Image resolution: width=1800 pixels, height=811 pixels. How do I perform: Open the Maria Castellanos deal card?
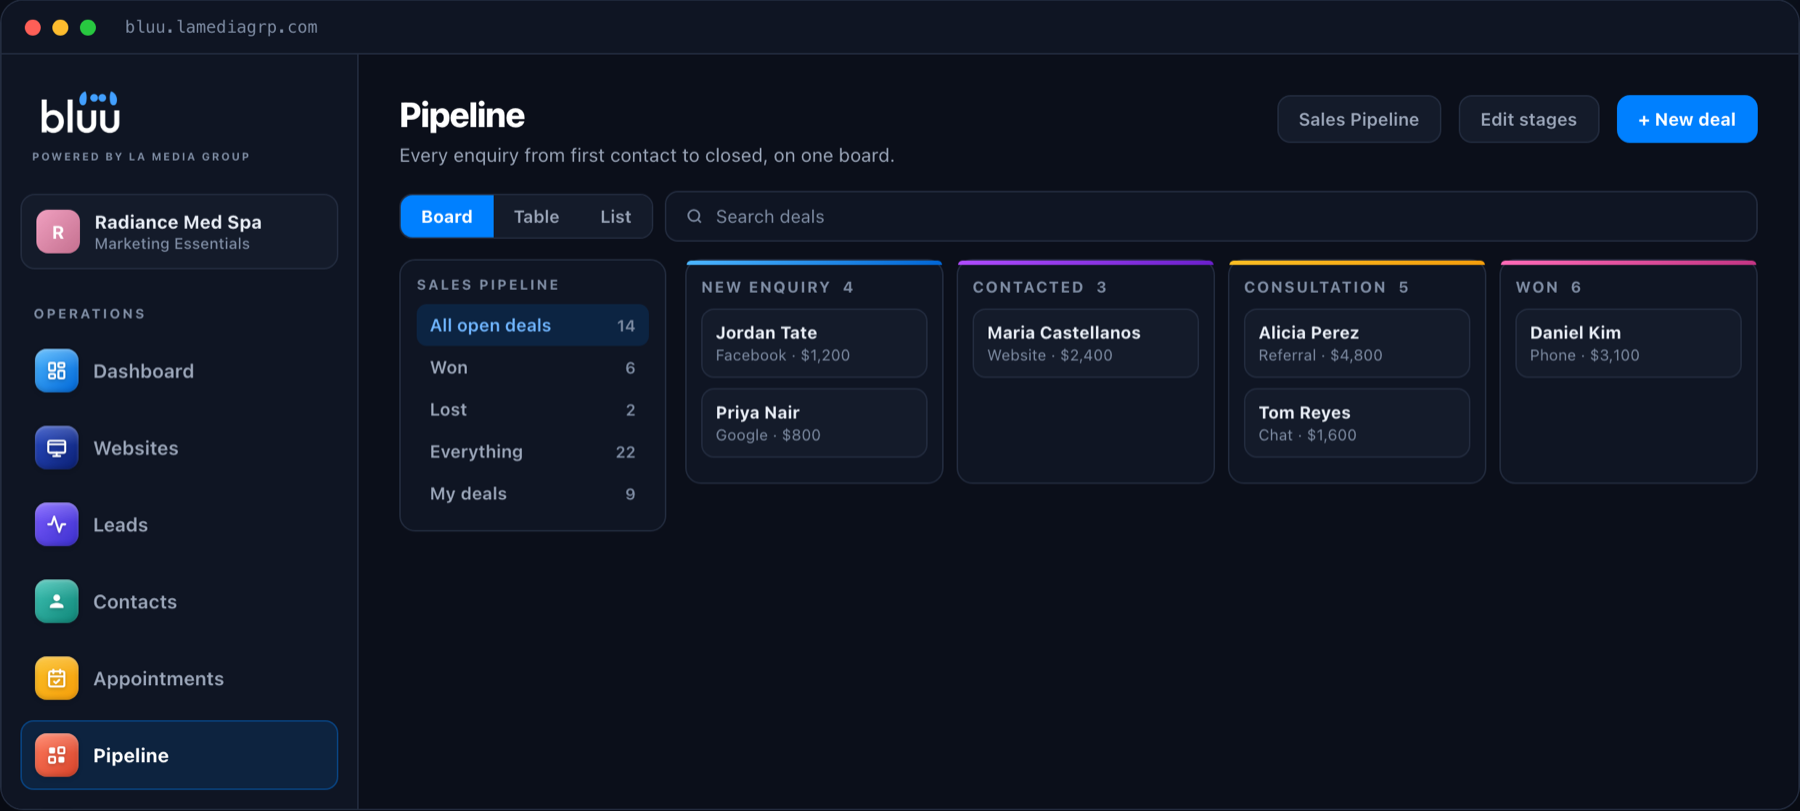[1086, 343]
